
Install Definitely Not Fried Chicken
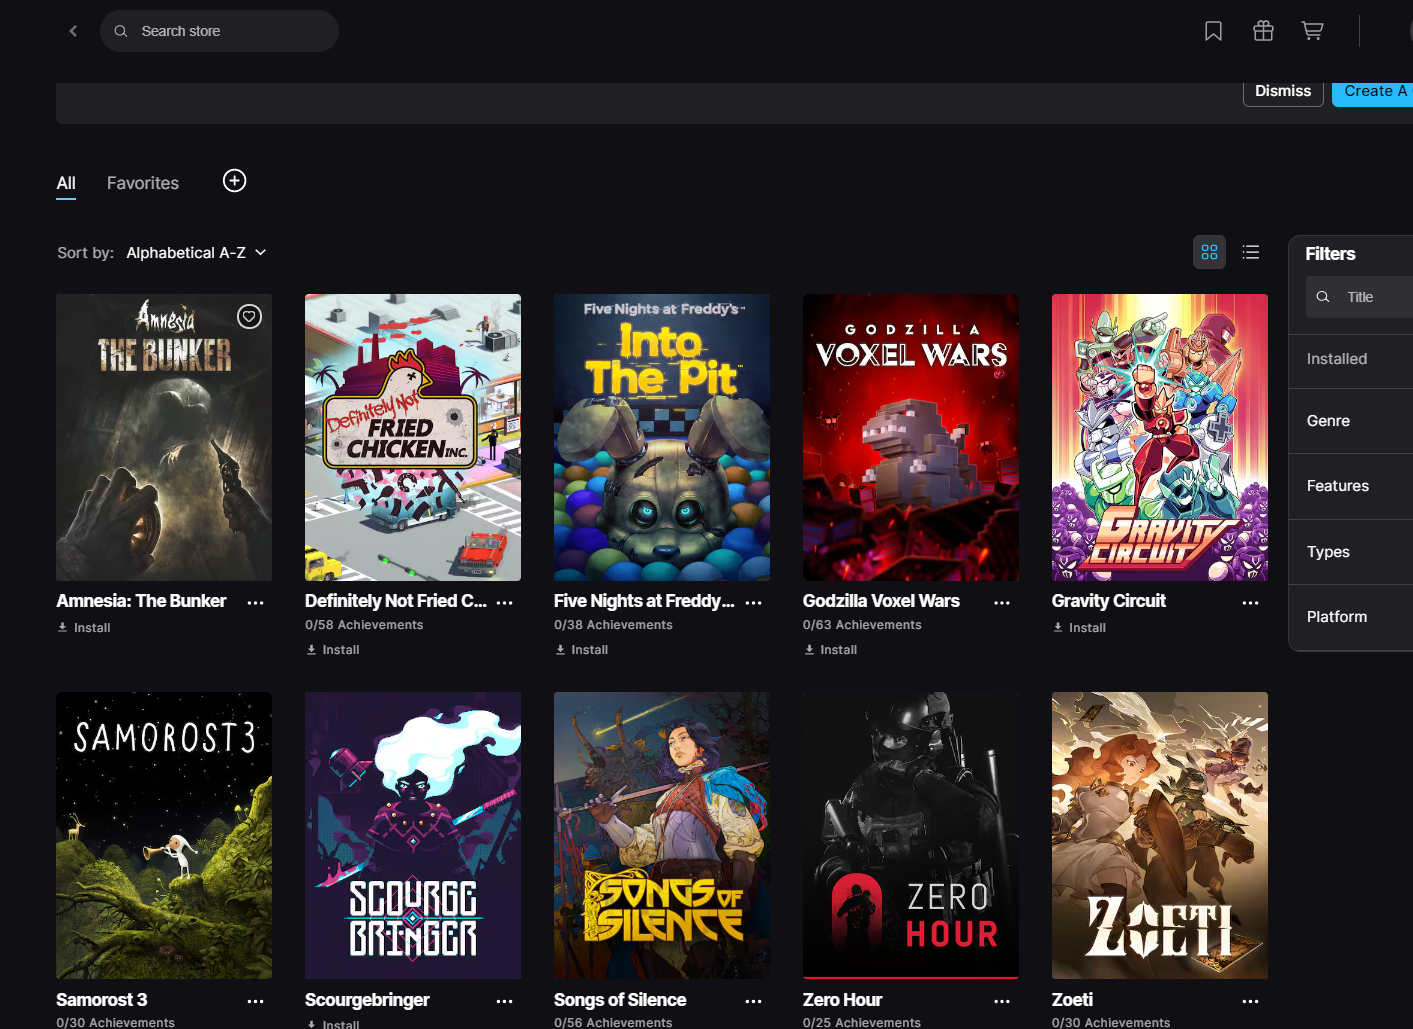click(x=333, y=650)
